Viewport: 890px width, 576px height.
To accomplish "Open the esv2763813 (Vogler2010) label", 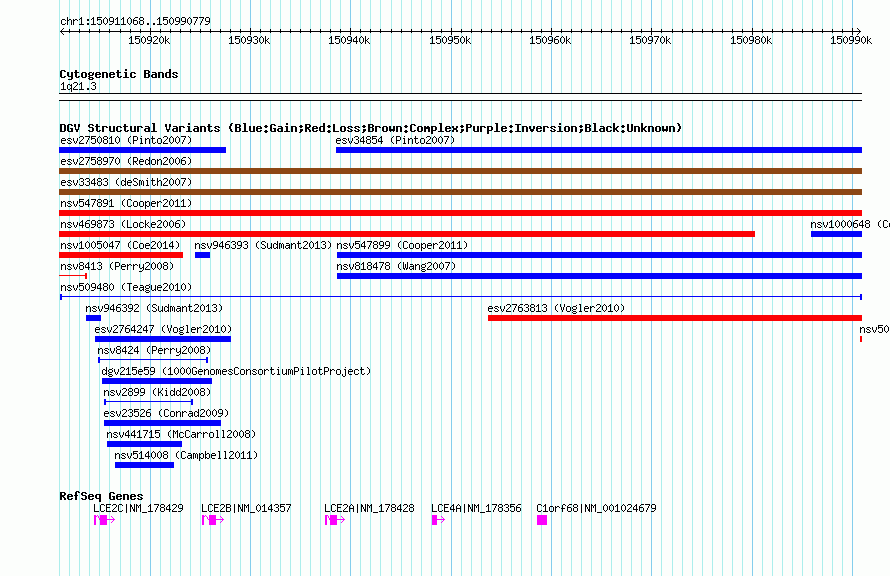I will pyautogui.click(x=556, y=308).
